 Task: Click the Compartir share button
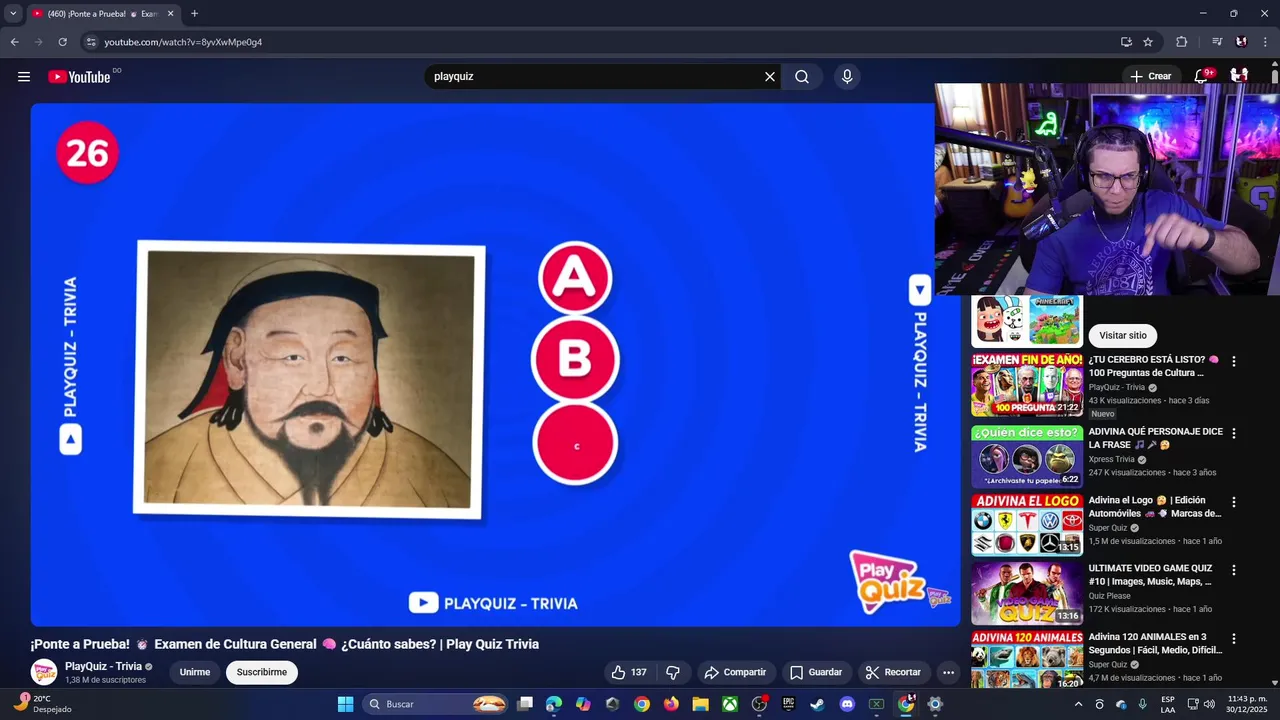click(735, 672)
